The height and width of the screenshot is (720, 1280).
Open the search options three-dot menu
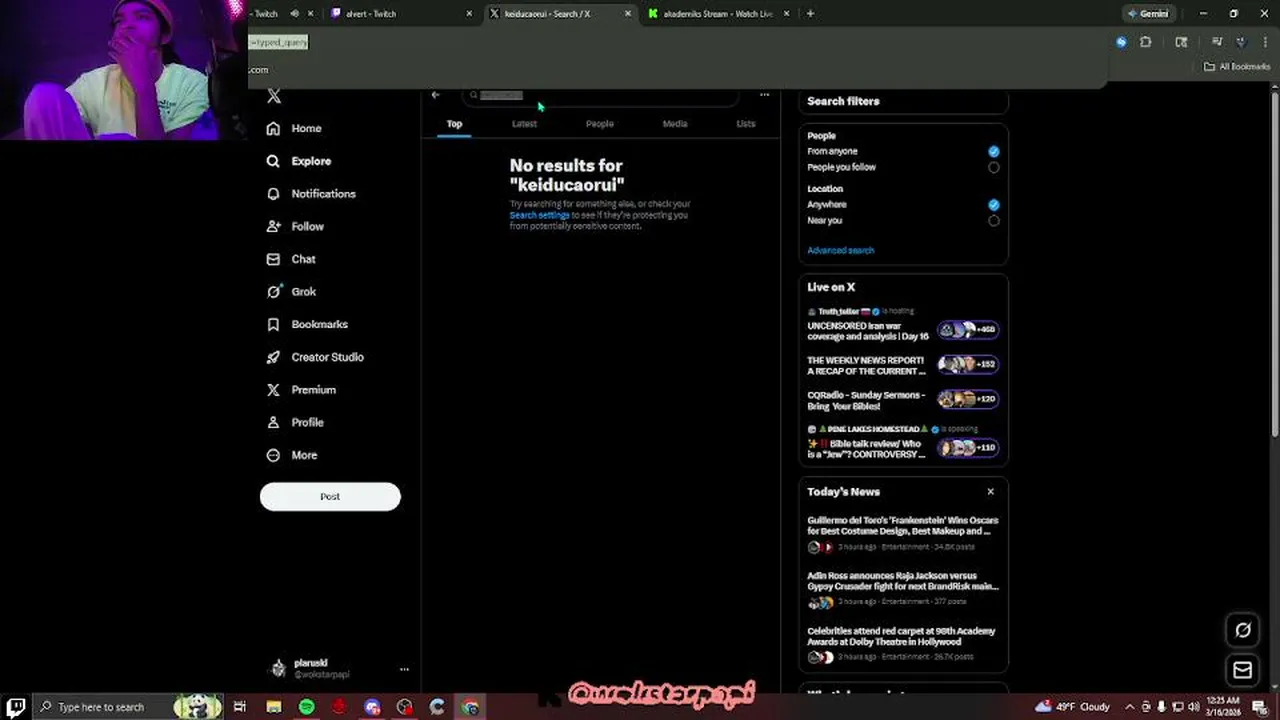(x=764, y=95)
